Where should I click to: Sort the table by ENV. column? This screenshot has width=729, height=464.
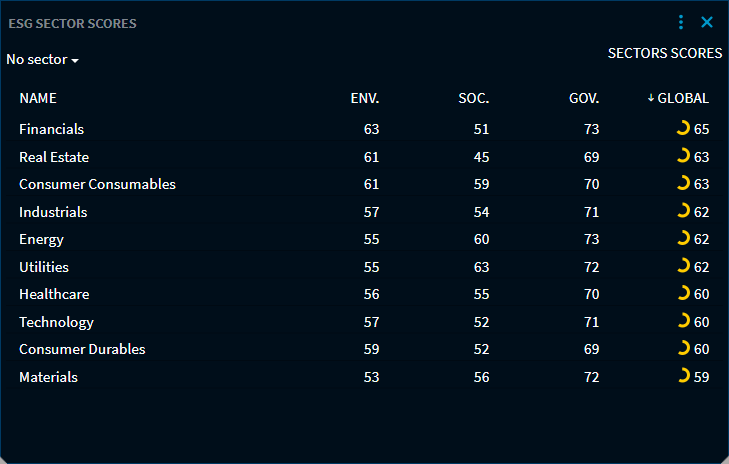tap(364, 98)
